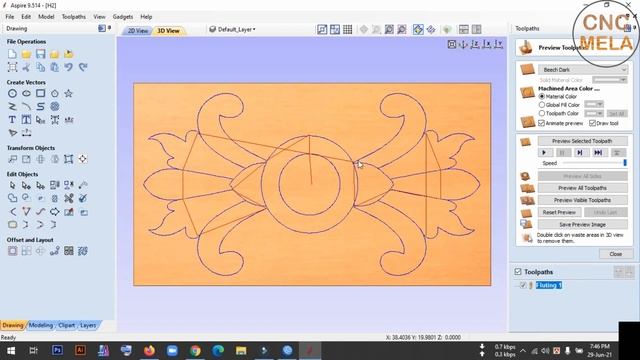Choose the Selection arrow tool in Edit Objects
The image size is (640, 360).
[x=12, y=185]
